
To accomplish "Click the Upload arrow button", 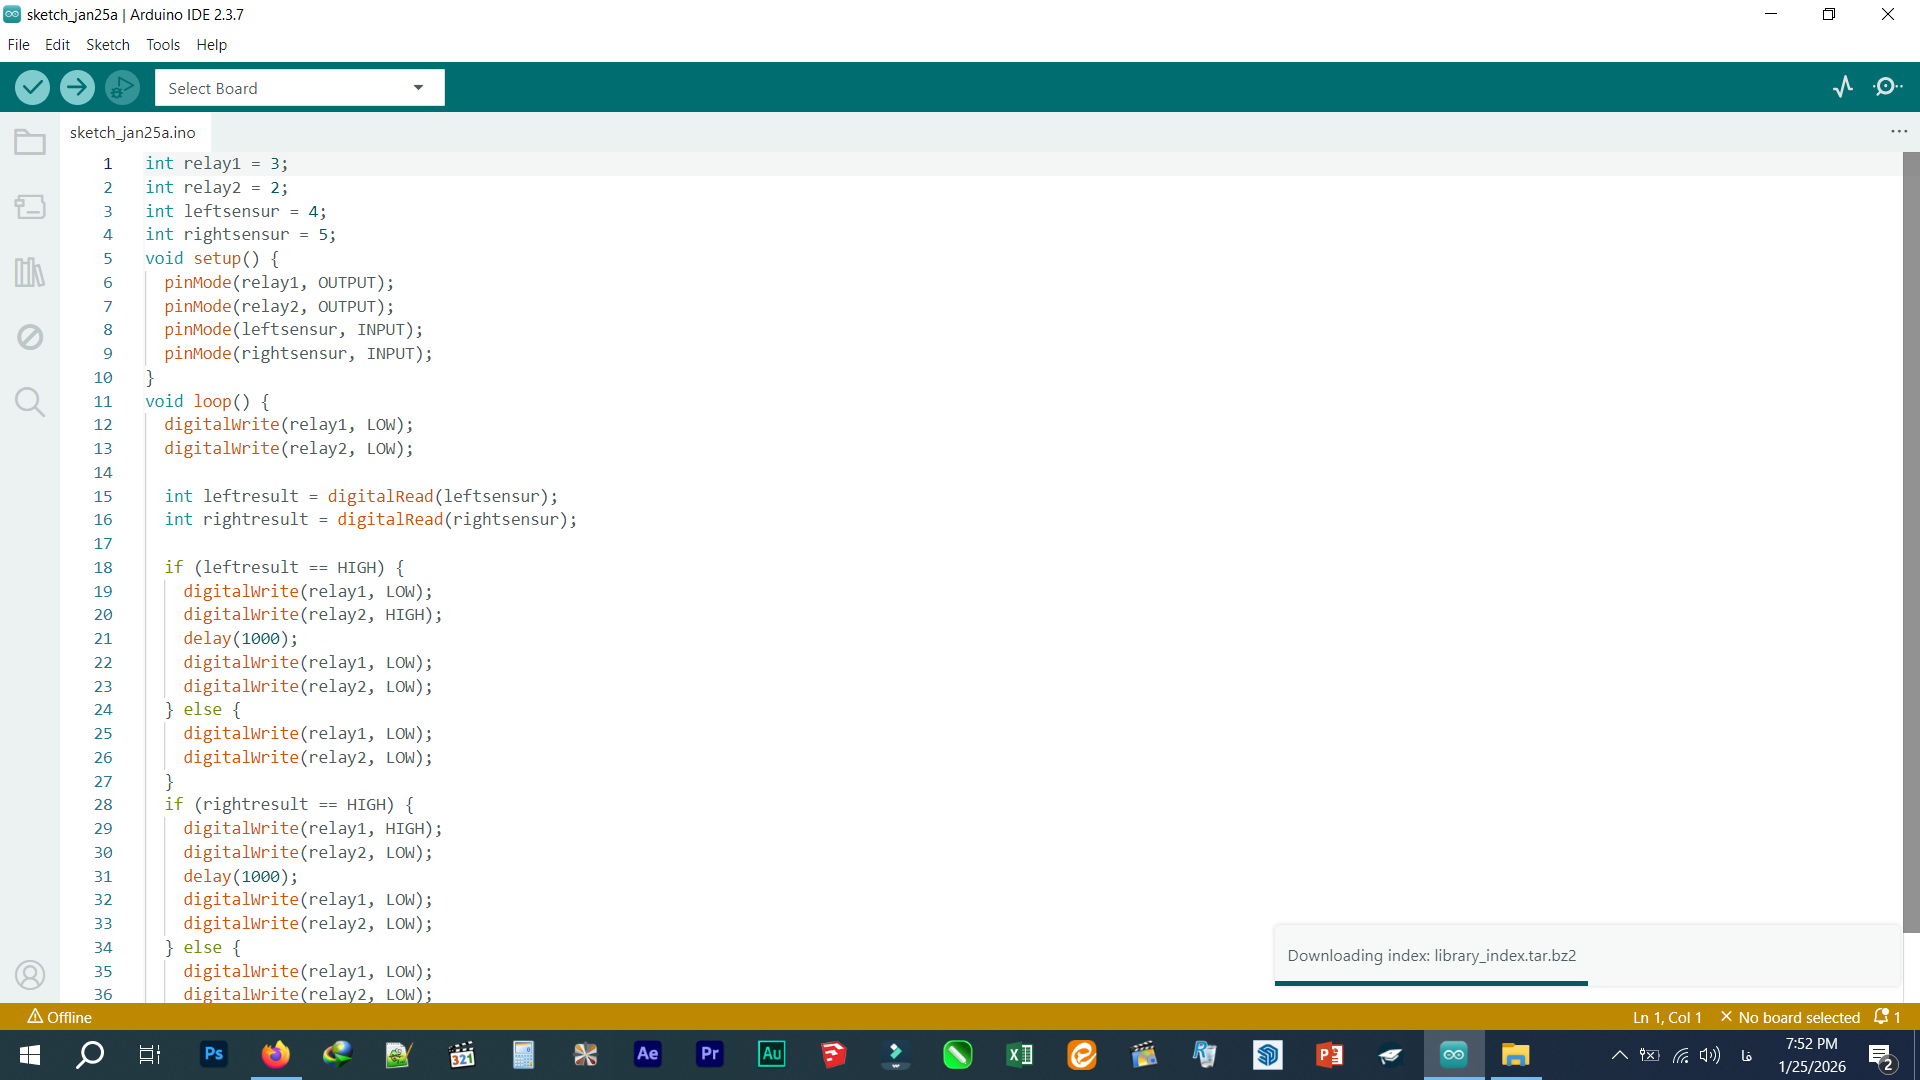I will click(77, 88).
